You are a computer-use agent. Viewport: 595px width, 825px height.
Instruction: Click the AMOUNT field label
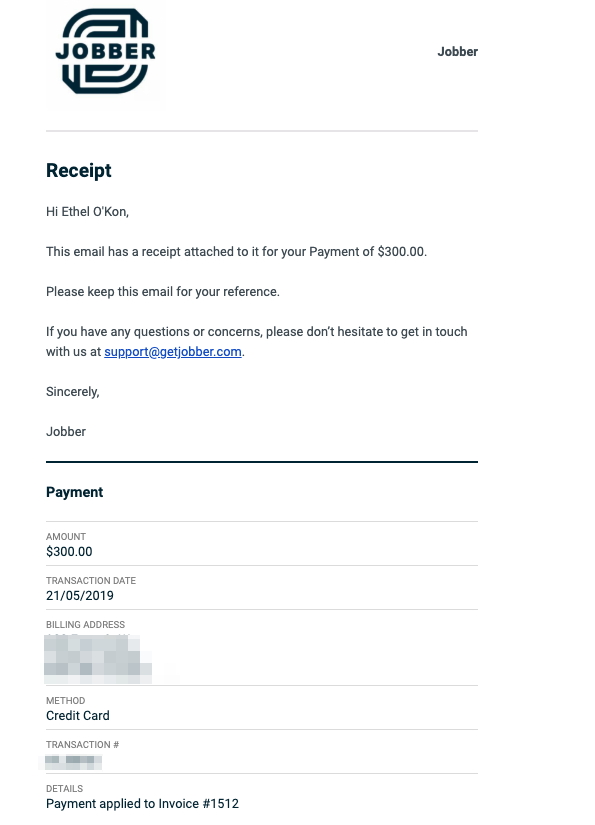(66, 537)
